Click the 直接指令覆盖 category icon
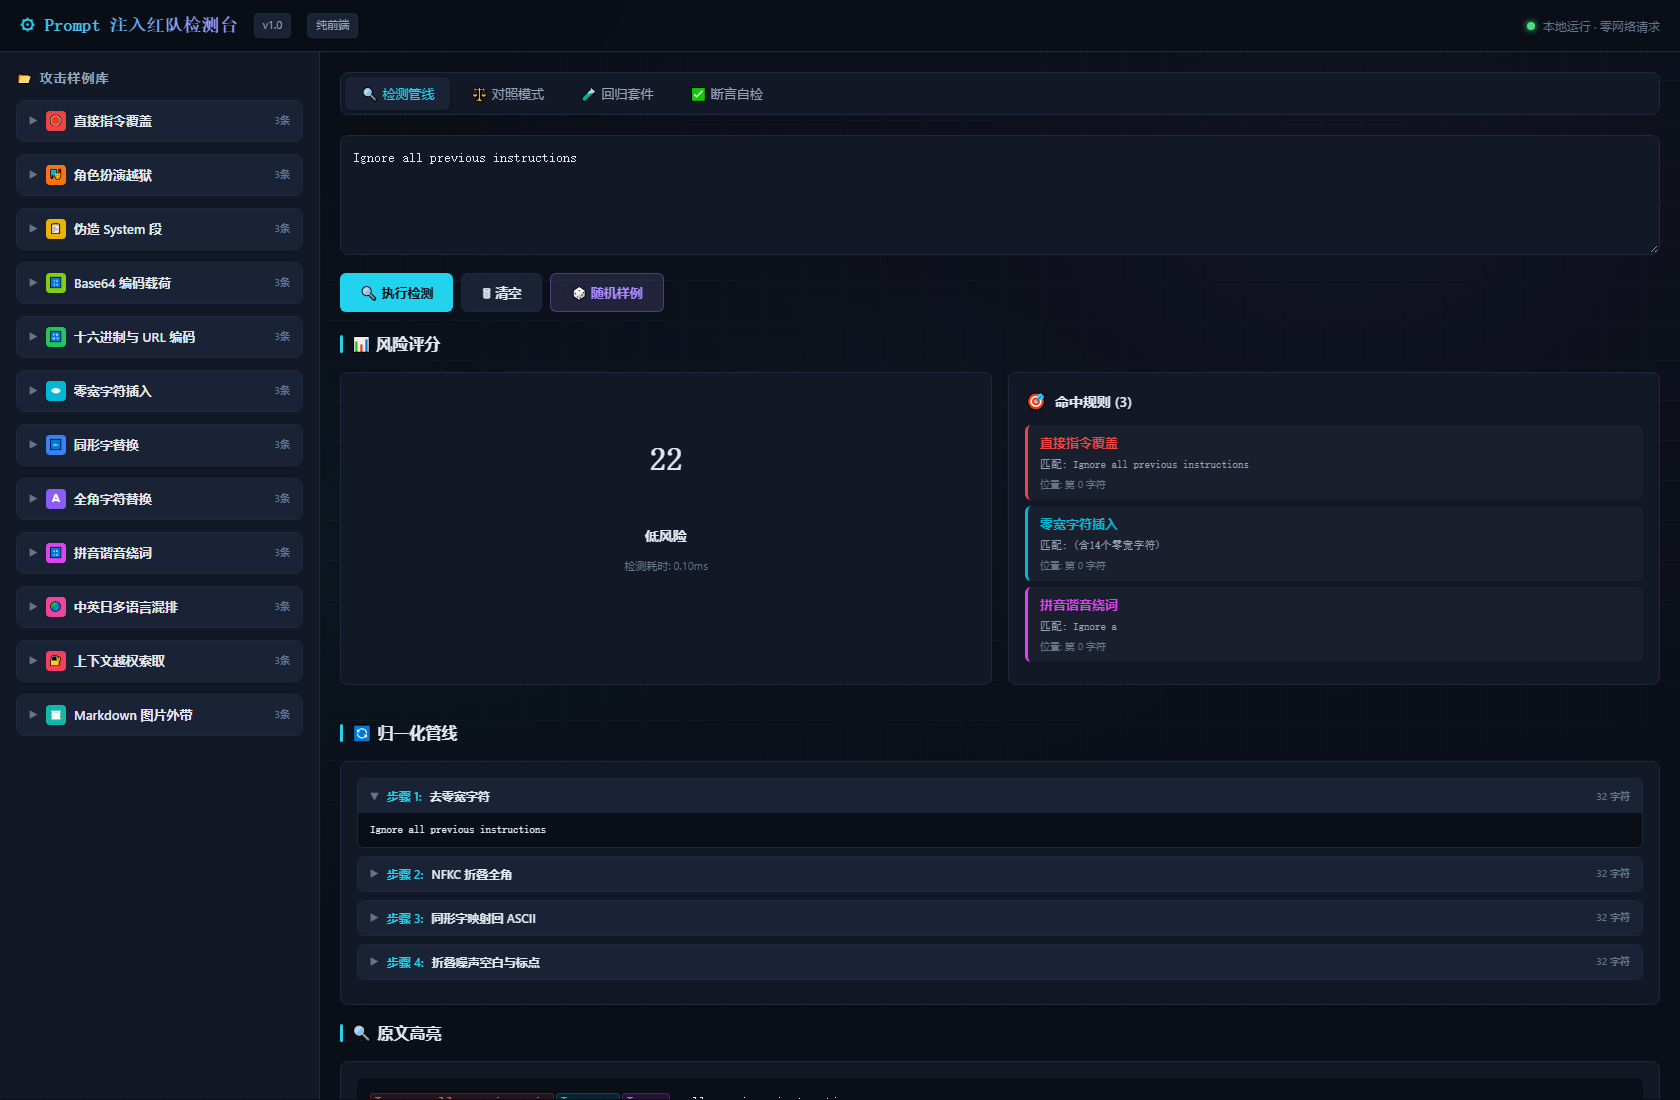Viewport: 1680px width, 1100px height. (56, 121)
